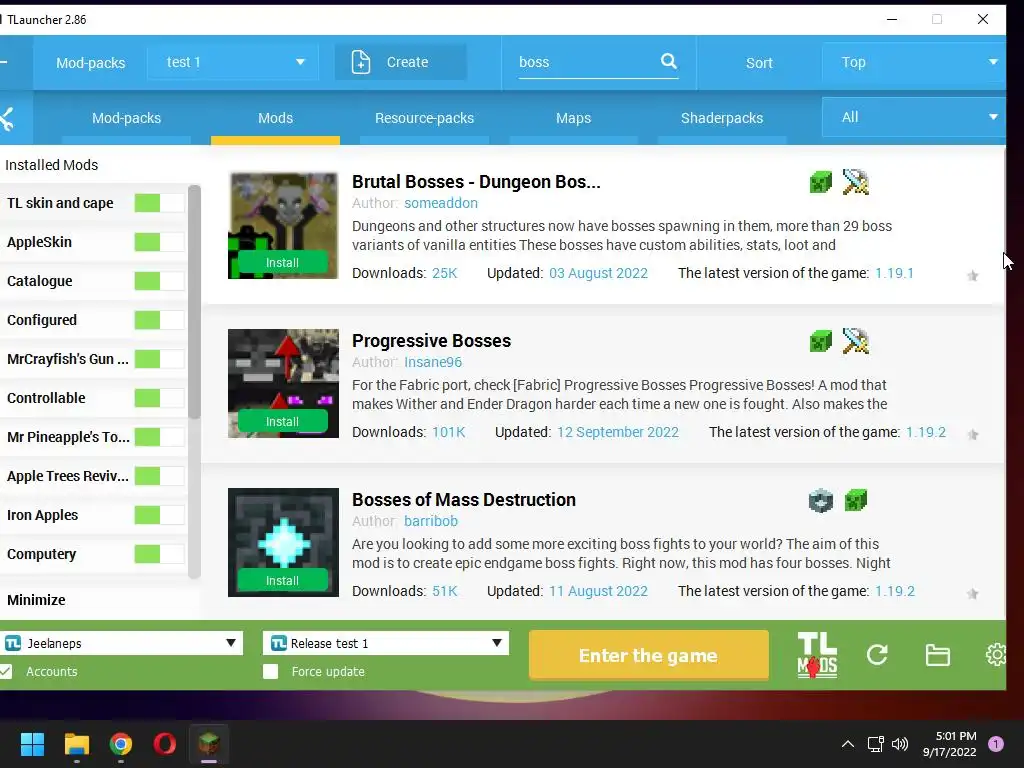This screenshot has width=1024, height=768.
Task: Toggle Mr Pineapple's To... mod switch
Action: click(159, 437)
